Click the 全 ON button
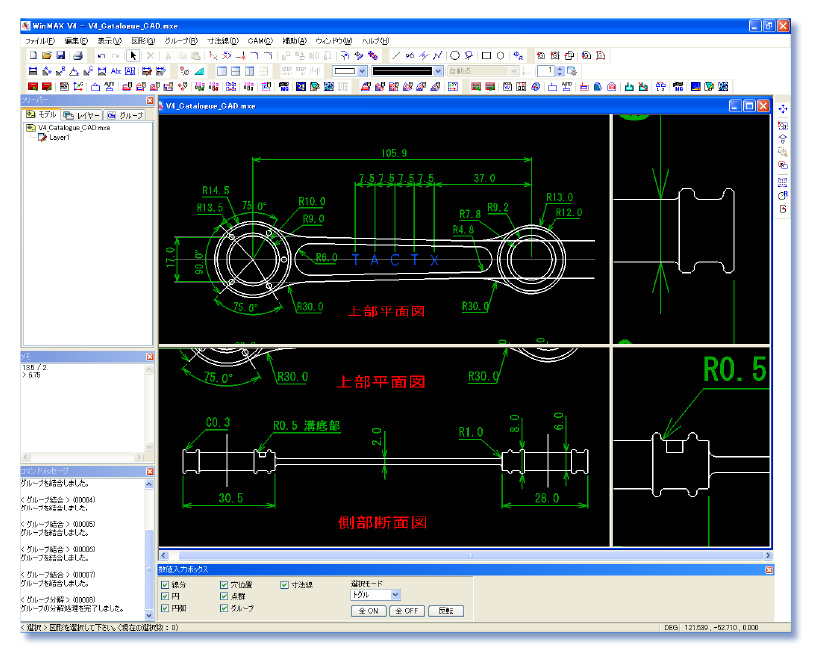 tap(368, 611)
